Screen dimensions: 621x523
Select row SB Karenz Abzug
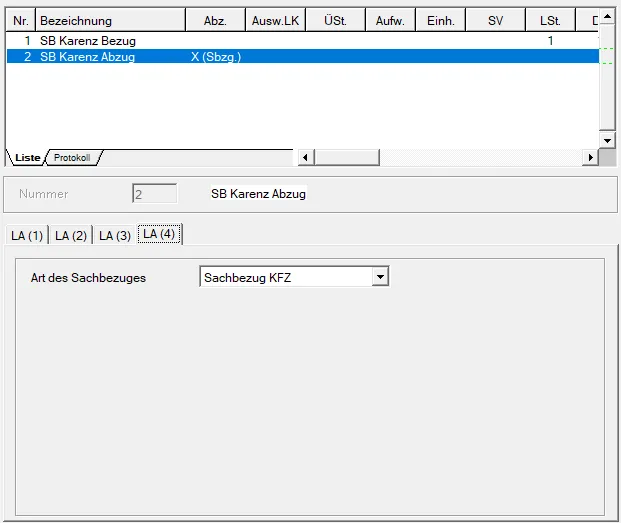pos(303,57)
